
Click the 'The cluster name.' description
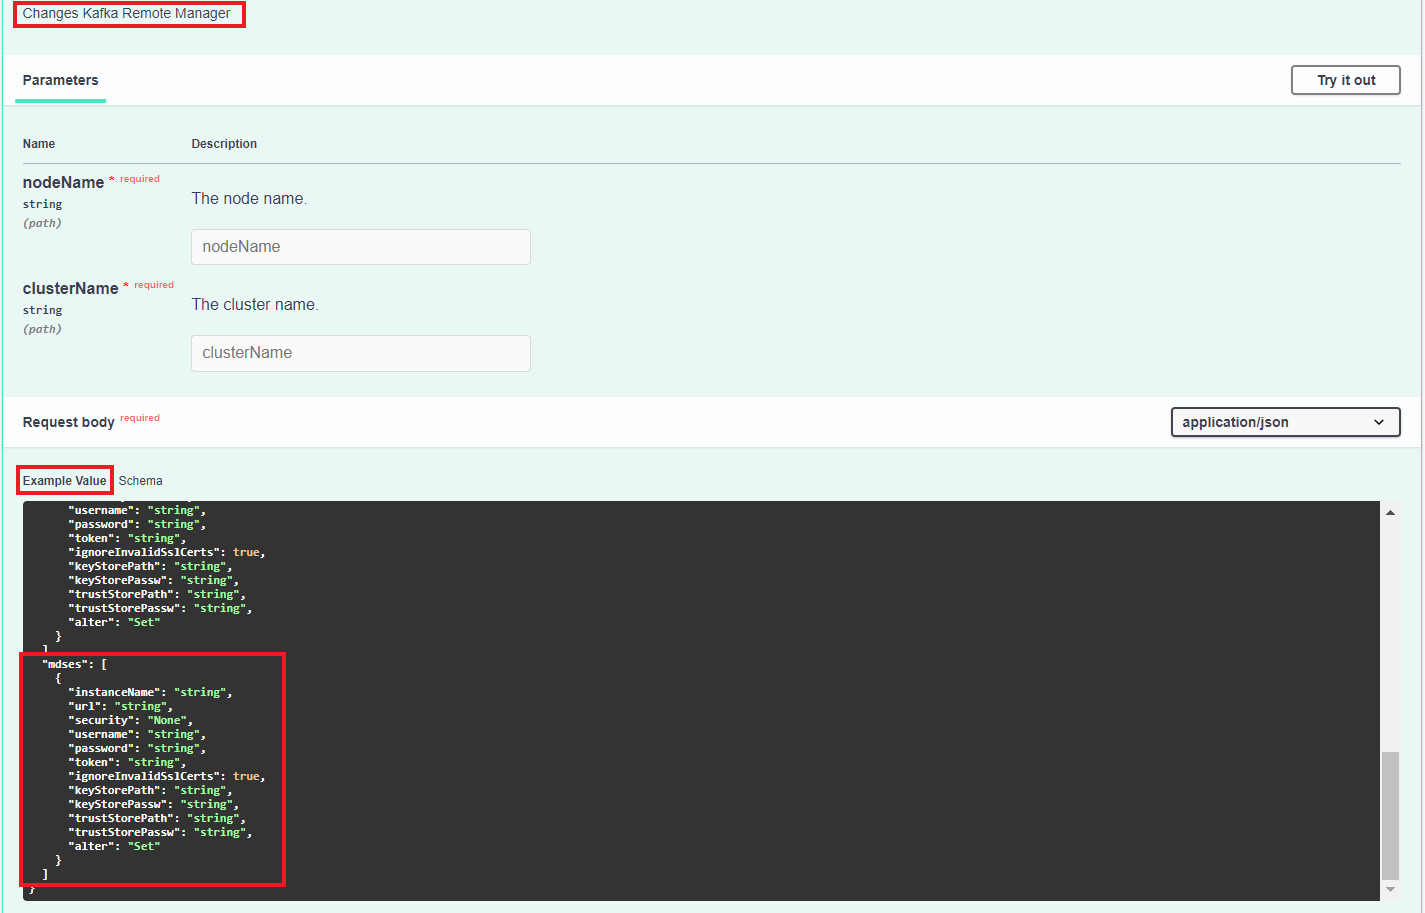[255, 305]
